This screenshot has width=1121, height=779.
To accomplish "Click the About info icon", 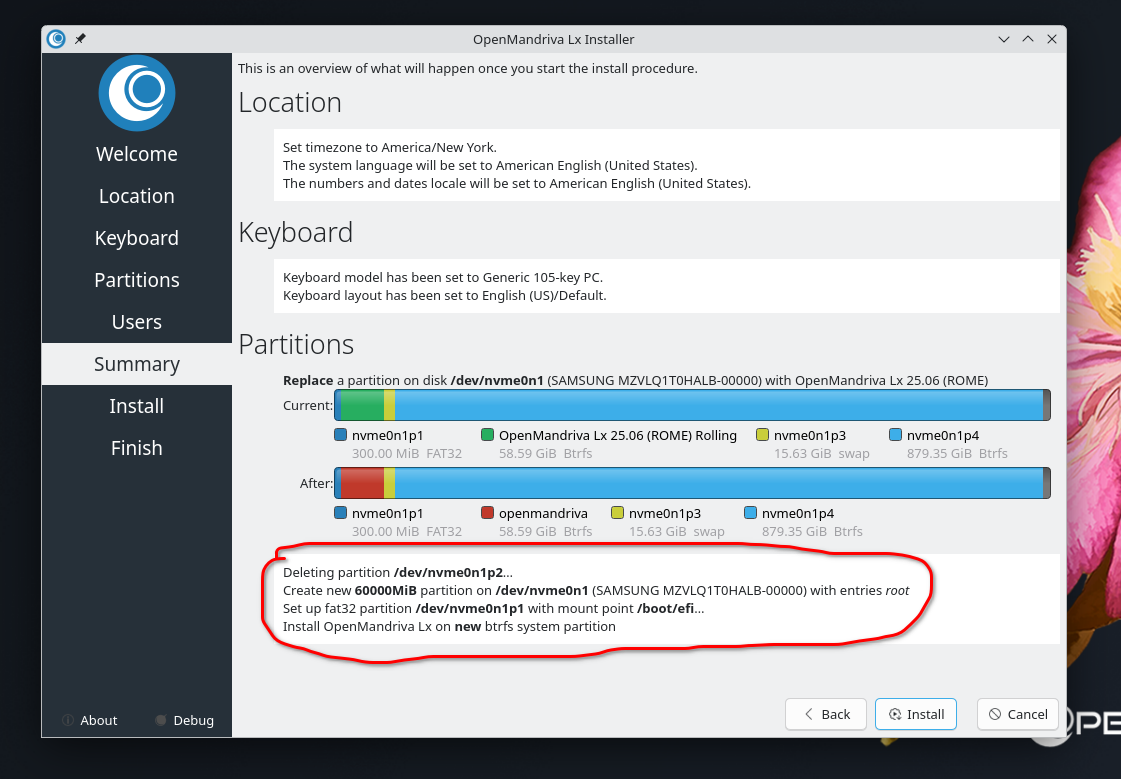I will (x=68, y=720).
